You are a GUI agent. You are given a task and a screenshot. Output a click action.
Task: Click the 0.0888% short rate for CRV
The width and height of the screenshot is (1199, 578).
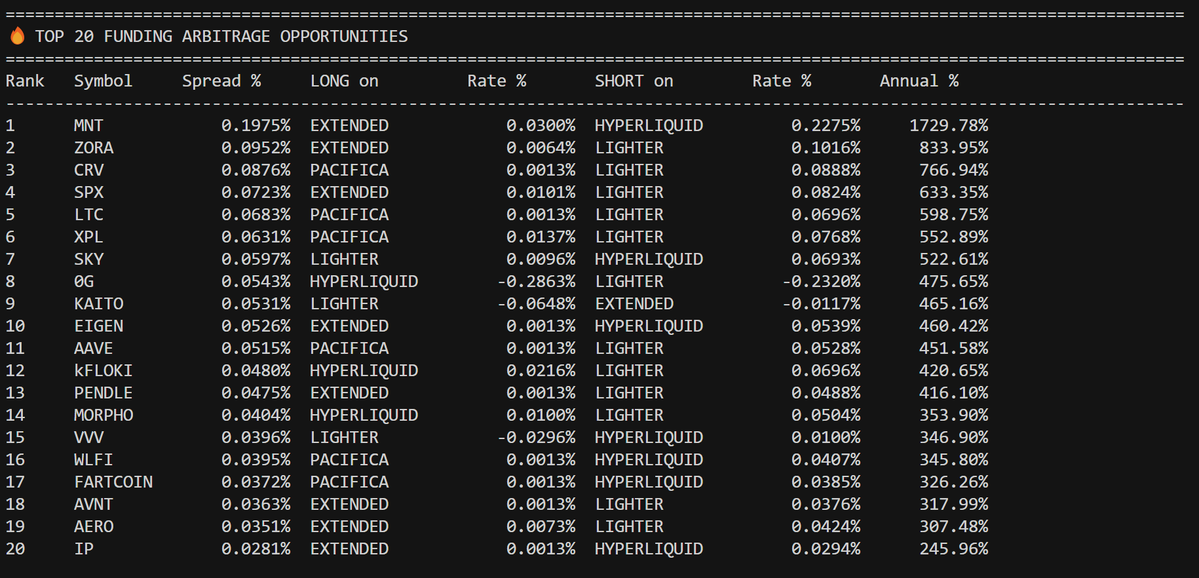(x=826, y=170)
